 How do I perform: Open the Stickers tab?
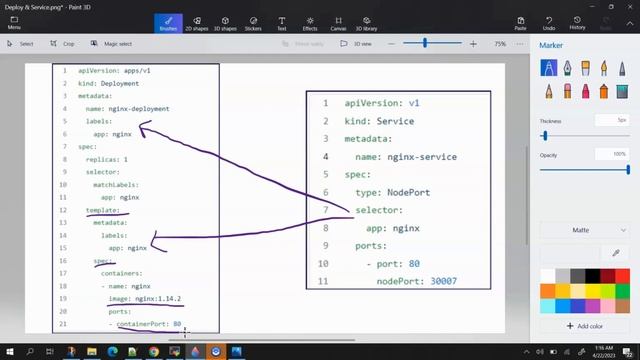pos(253,23)
